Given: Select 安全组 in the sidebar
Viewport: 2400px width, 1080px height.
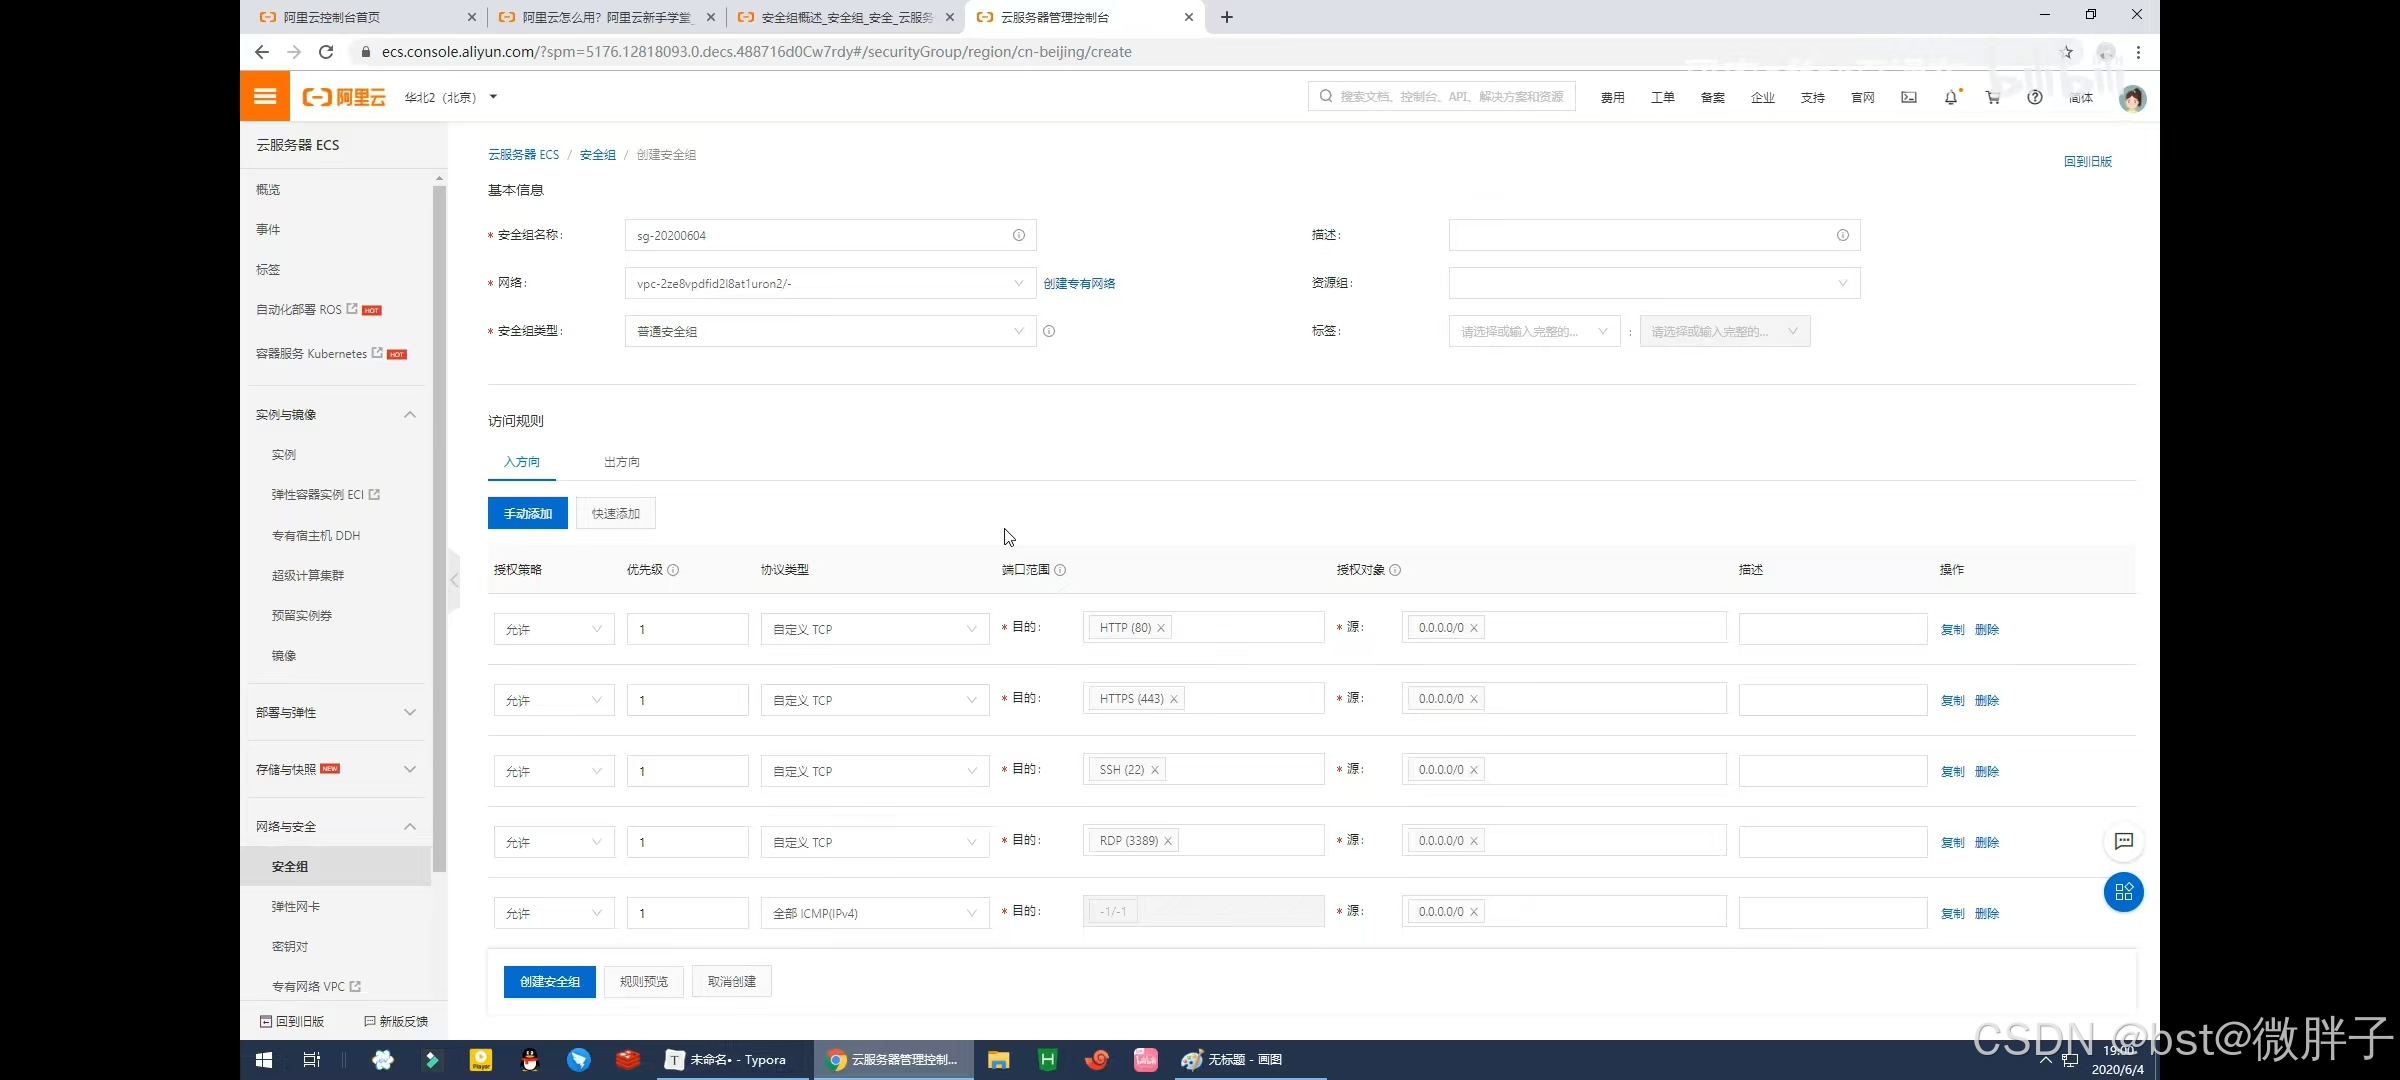Looking at the screenshot, I should tap(290, 866).
